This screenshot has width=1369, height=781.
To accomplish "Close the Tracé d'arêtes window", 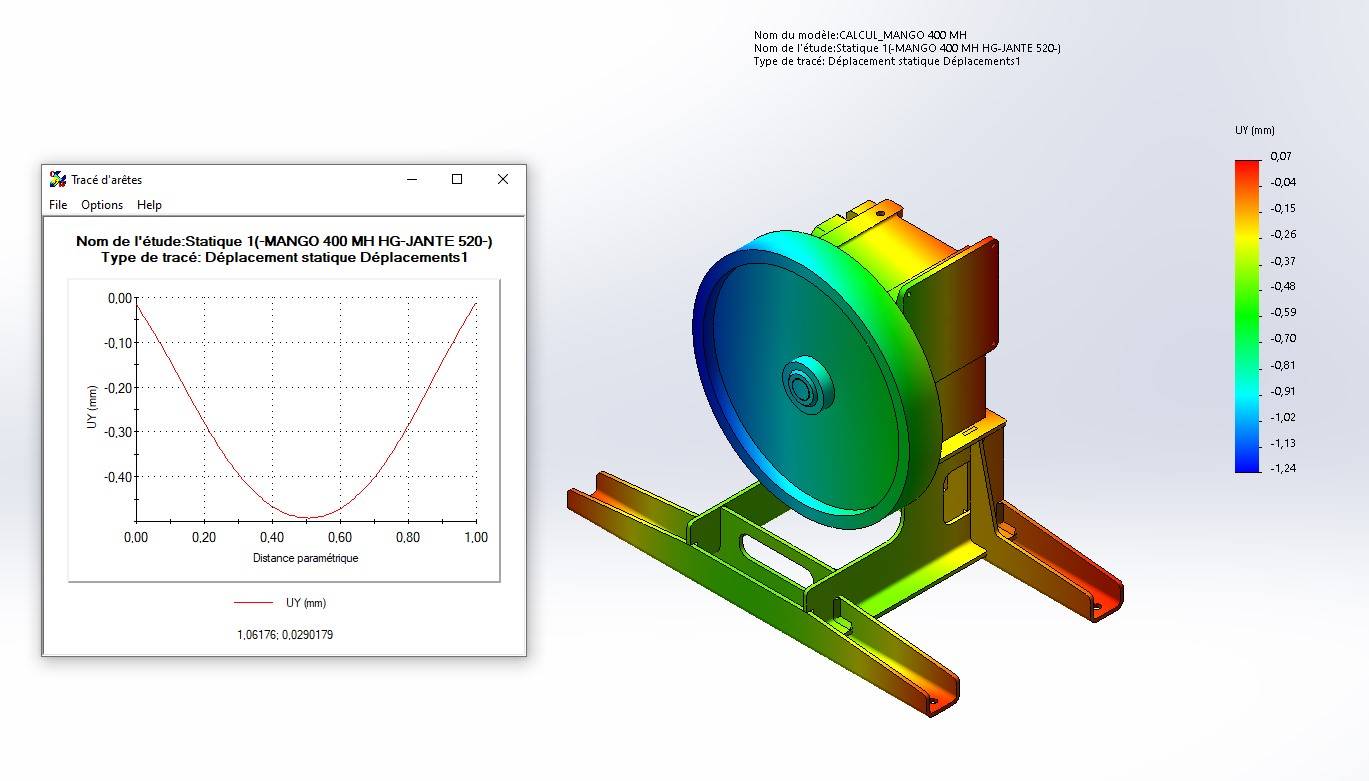I will pyautogui.click(x=503, y=180).
